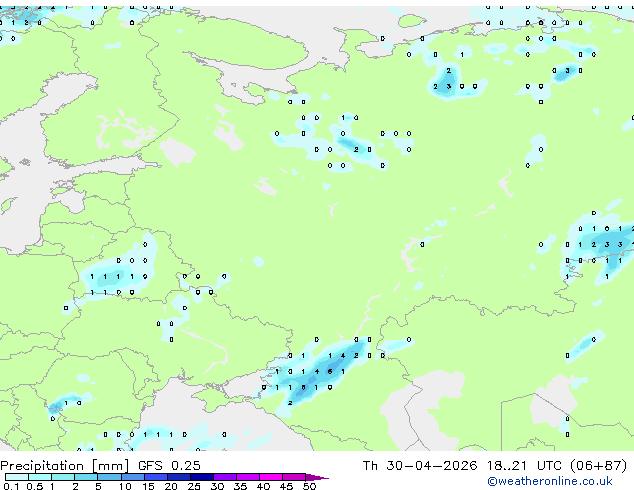634x490 pixels.
Task: Pick the 15–20 mm legend swatch
Action: [156, 477]
